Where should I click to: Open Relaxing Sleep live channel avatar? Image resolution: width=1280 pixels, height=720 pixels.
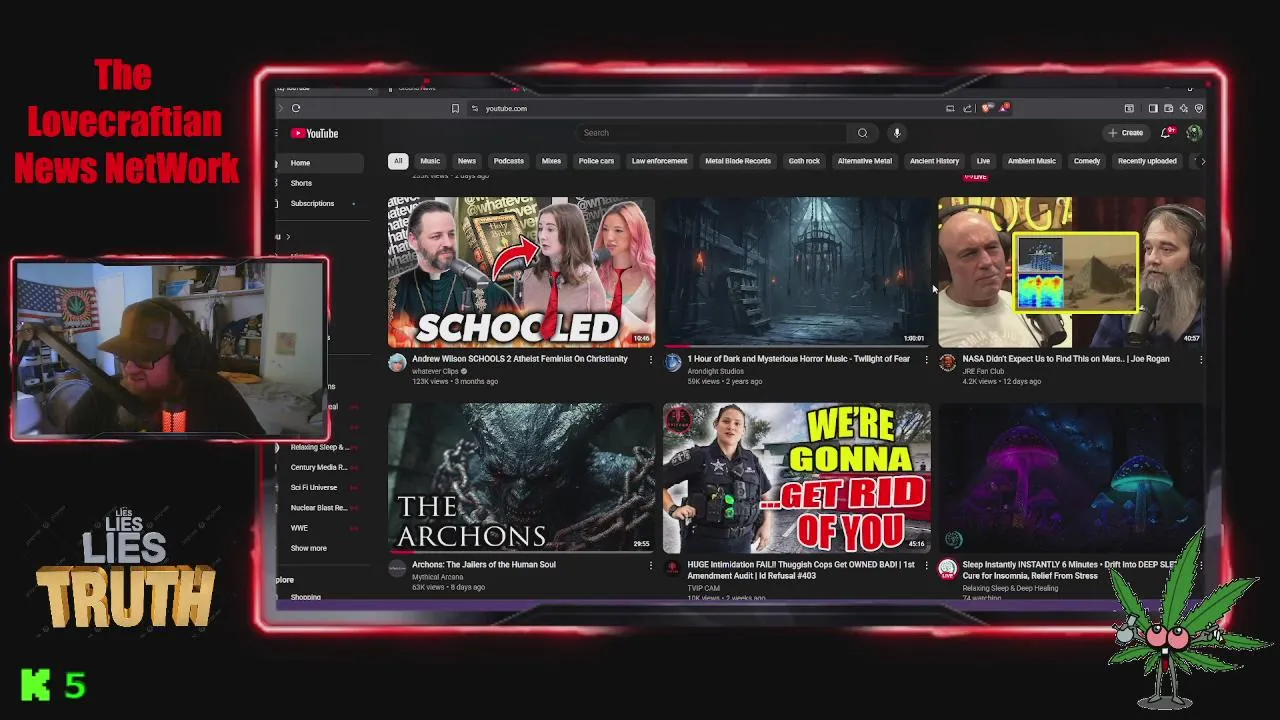point(947,570)
